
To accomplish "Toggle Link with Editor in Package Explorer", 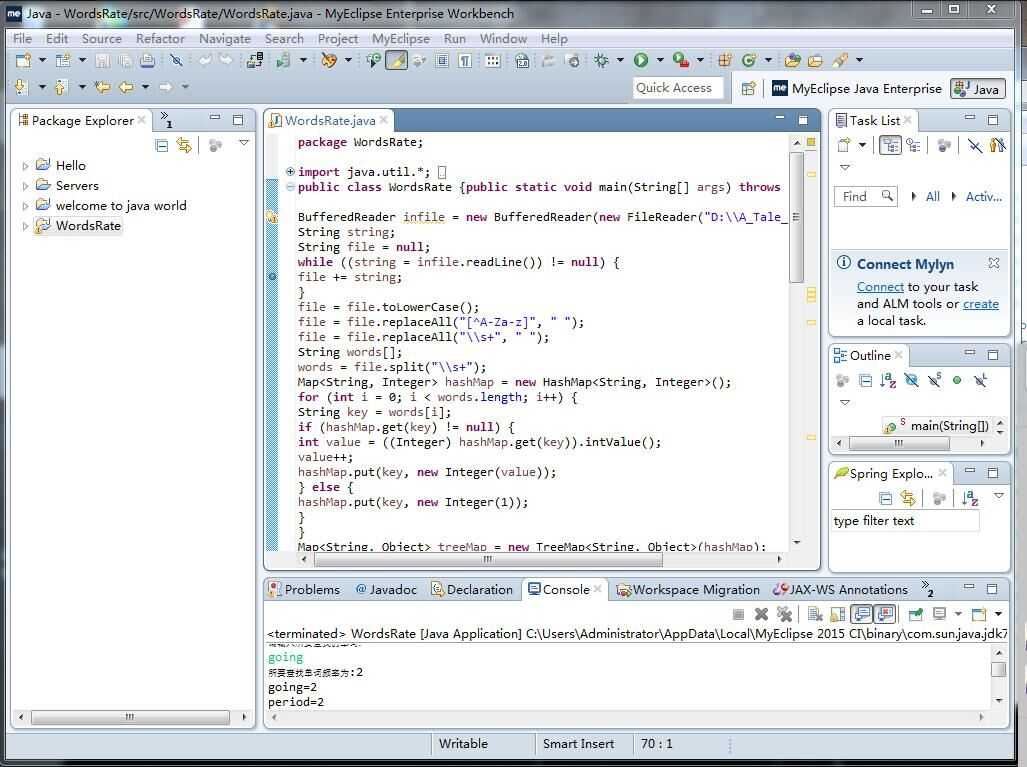I will (x=184, y=145).
